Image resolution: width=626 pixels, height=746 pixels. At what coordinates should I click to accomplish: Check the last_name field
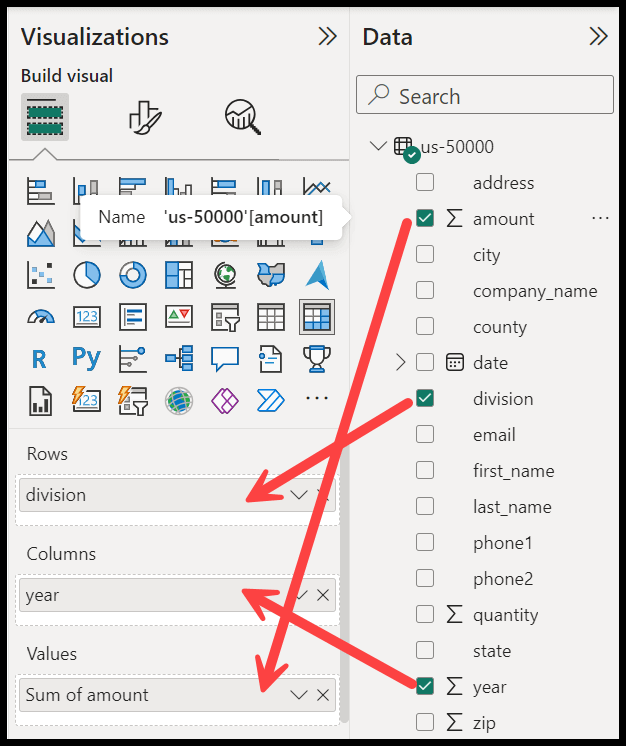425,506
